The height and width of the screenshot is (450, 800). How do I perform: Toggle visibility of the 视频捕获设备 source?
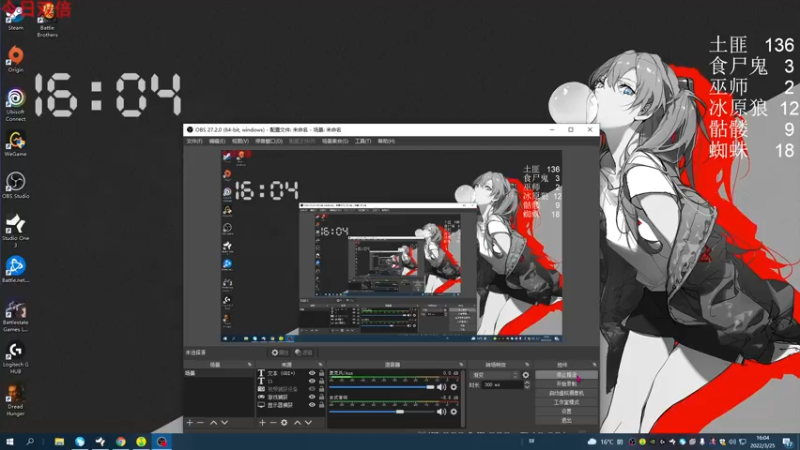312,389
